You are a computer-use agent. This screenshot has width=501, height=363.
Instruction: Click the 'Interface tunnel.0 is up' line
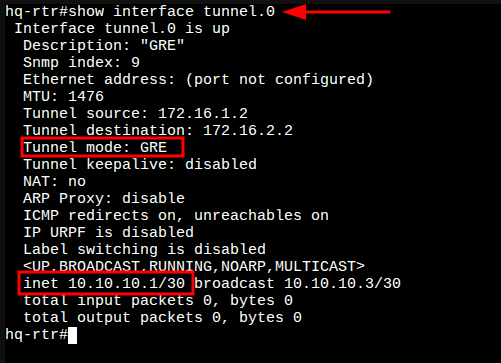click(x=122, y=29)
